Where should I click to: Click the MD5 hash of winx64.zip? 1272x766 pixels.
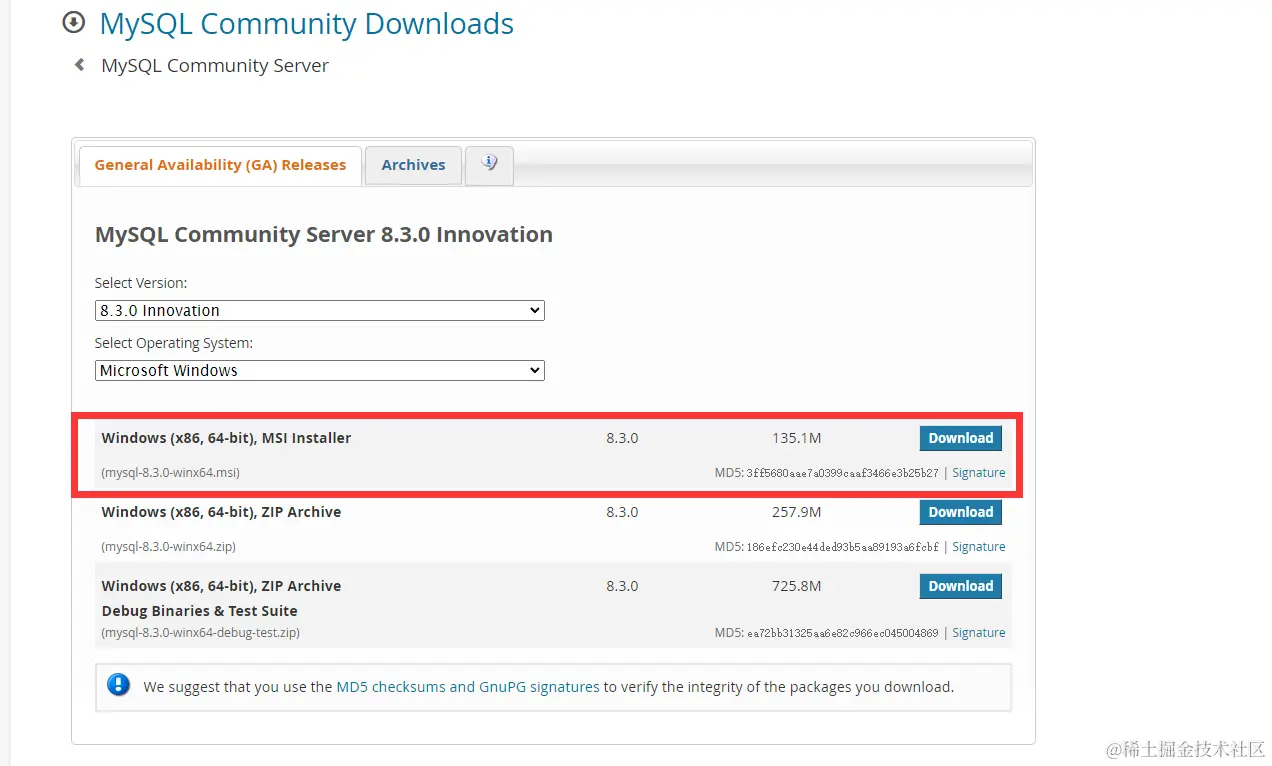click(x=842, y=547)
